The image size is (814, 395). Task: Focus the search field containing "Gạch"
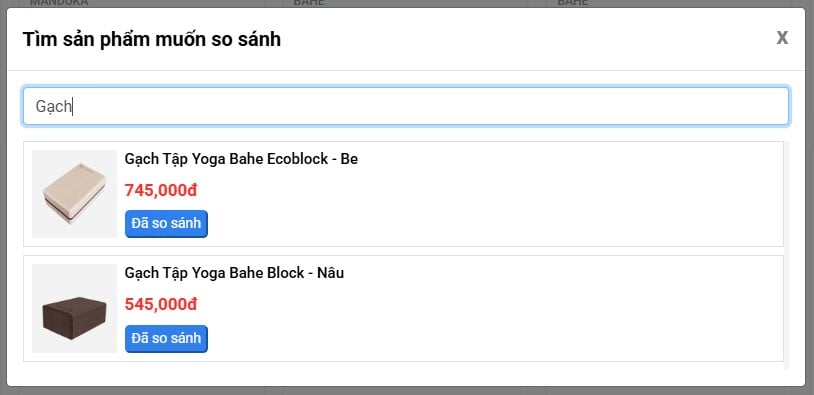pyautogui.click(x=406, y=106)
